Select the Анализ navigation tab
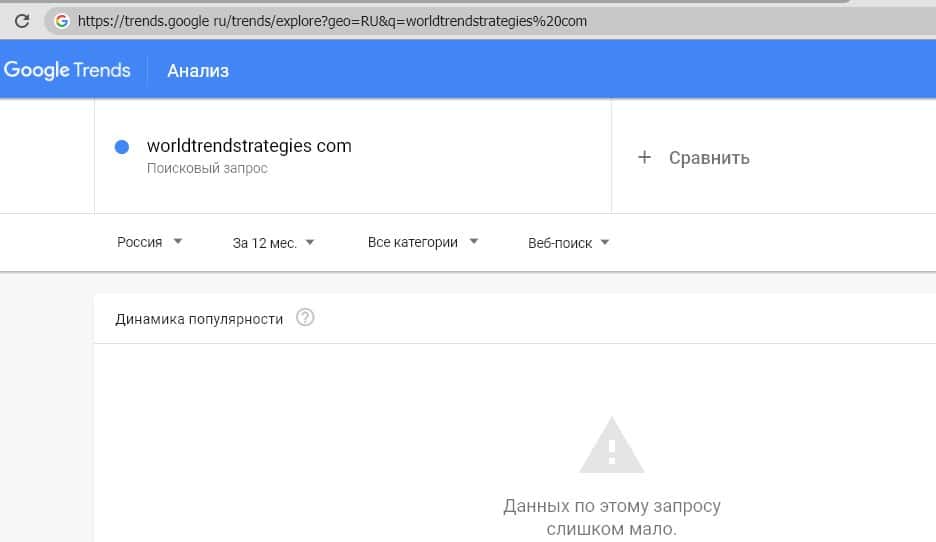 (198, 70)
